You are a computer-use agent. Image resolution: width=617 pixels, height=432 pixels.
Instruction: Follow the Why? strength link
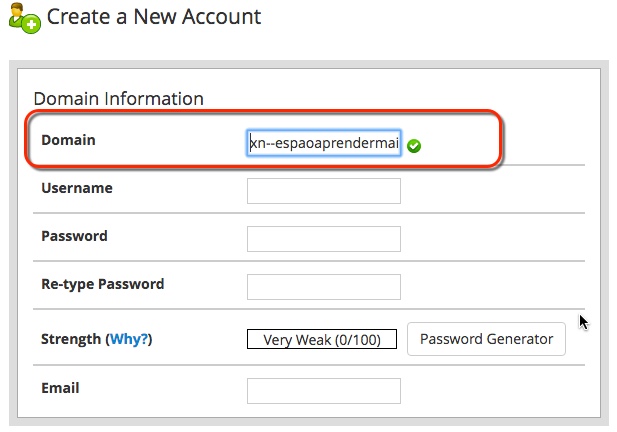[129, 339]
